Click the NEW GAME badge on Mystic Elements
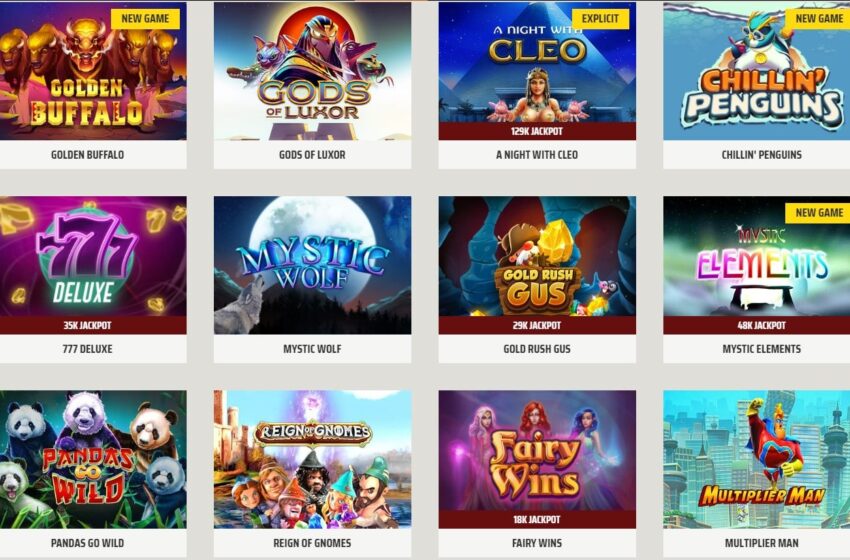The height and width of the screenshot is (560, 850). [818, 213]
